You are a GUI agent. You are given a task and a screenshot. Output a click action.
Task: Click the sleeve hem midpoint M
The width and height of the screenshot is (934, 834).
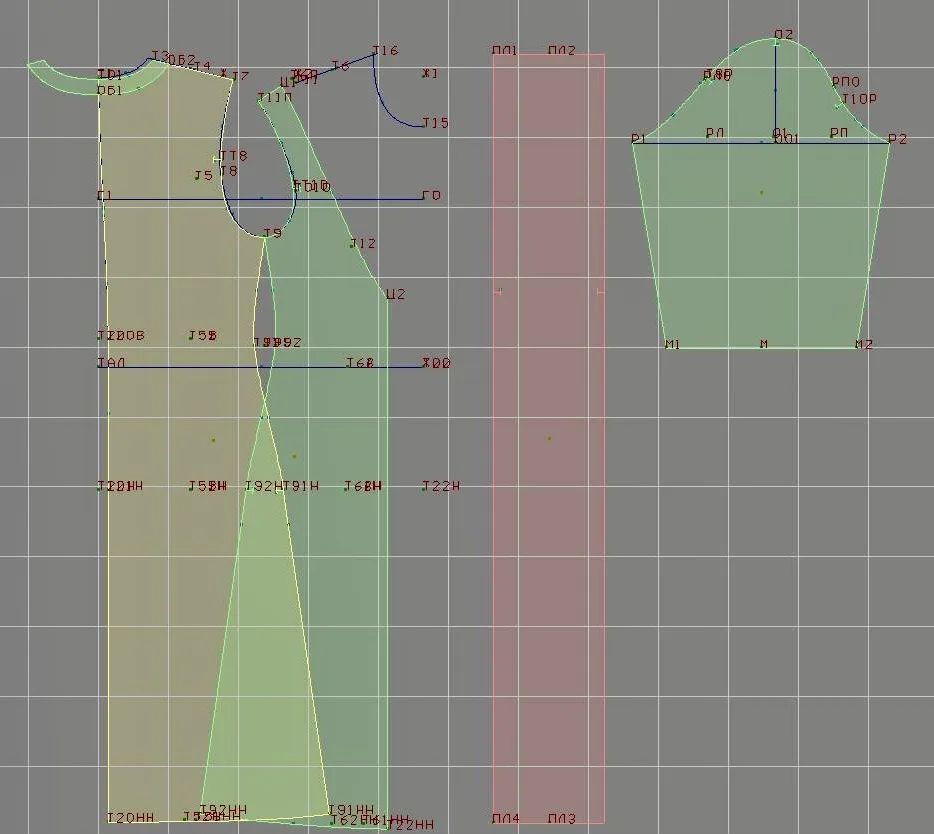click(x=763, y=347)
